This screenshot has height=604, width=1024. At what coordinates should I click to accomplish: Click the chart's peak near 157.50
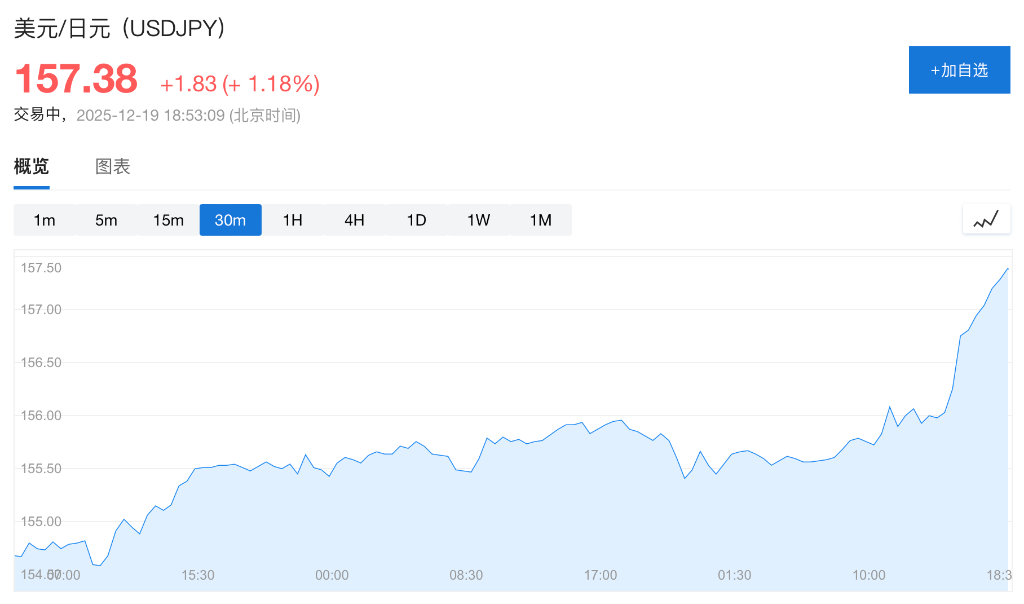tap(1007, 268)
